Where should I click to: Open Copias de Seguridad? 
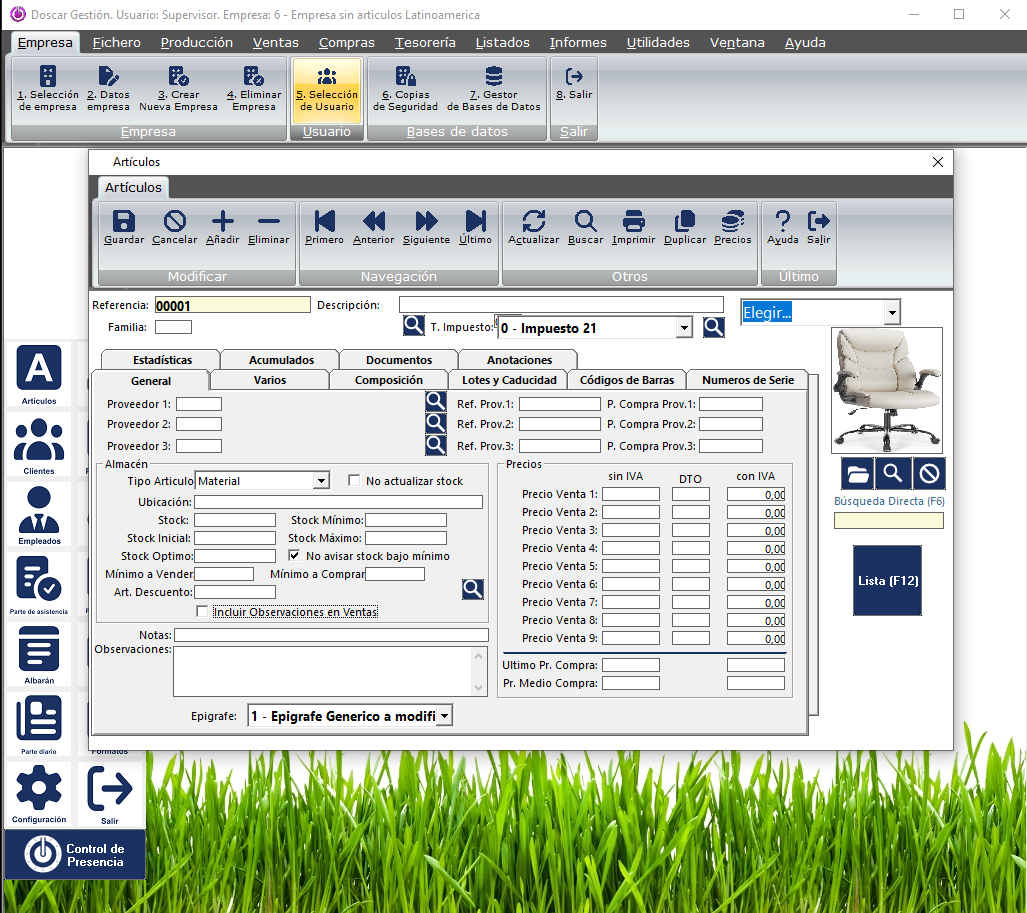405,89
